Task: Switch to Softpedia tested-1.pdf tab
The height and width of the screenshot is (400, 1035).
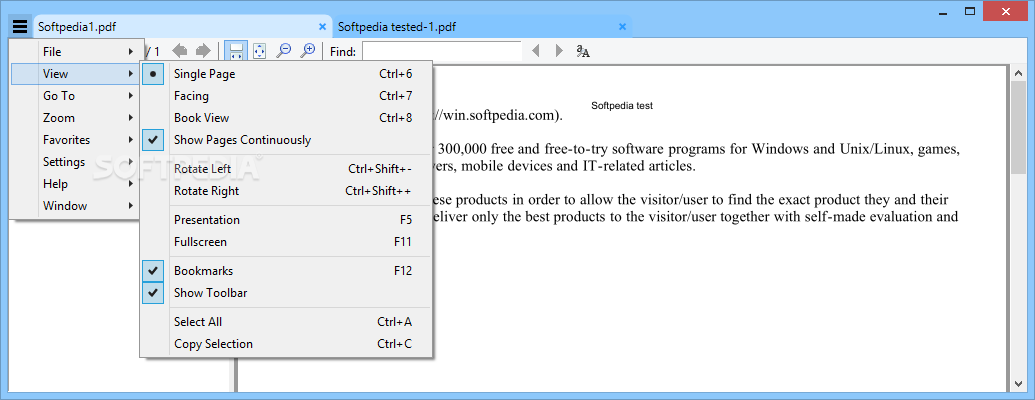Action: pos(483,27)
